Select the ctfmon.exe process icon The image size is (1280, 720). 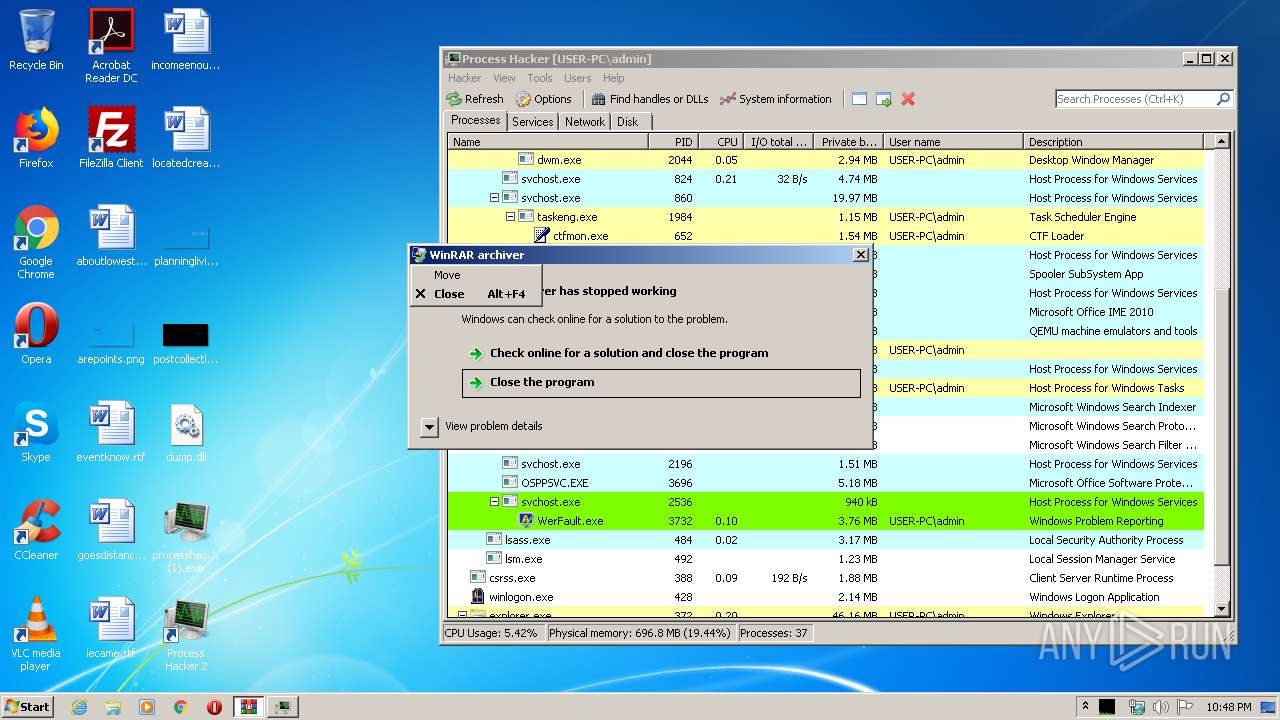(541, 236)
